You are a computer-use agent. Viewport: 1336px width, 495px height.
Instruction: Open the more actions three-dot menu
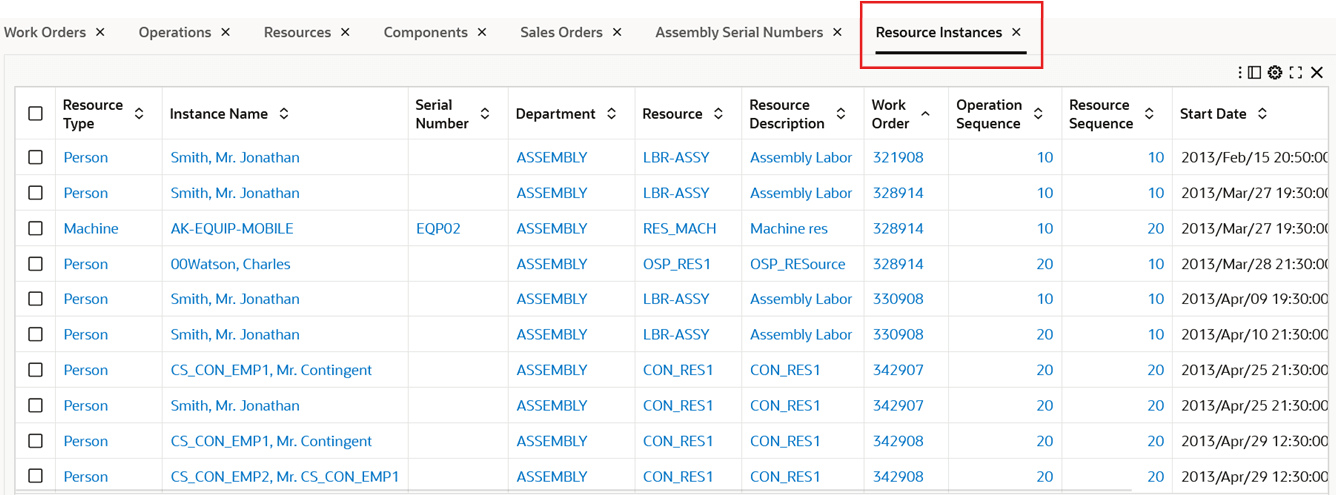pos(1240,72)
